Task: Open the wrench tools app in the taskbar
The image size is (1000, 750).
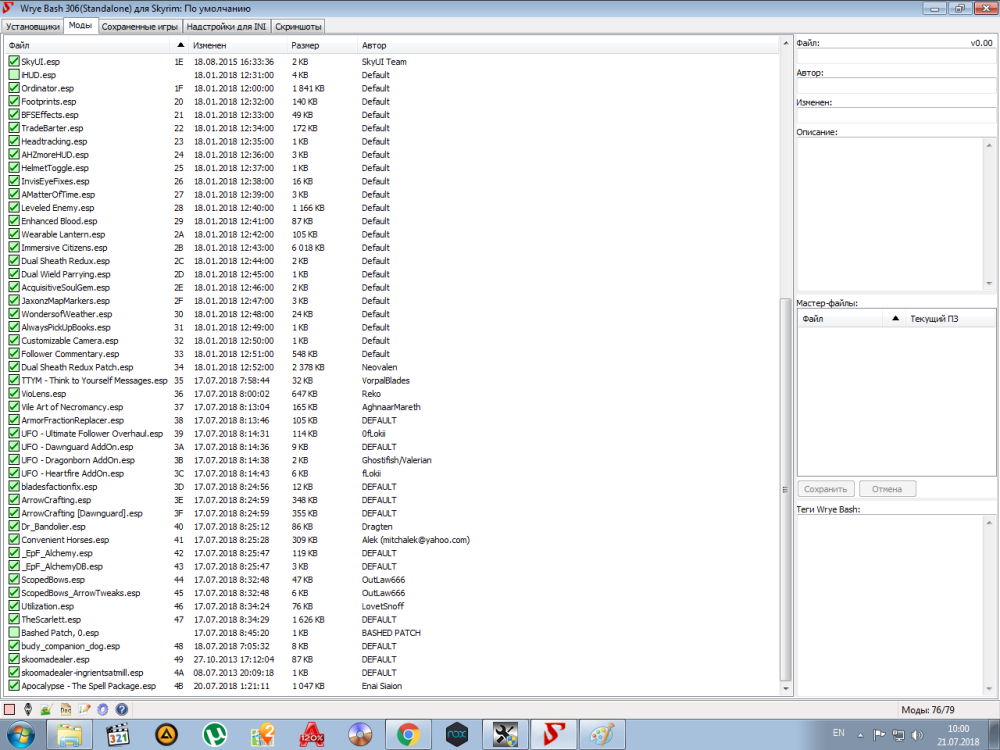Action: [x=505, y=734]
